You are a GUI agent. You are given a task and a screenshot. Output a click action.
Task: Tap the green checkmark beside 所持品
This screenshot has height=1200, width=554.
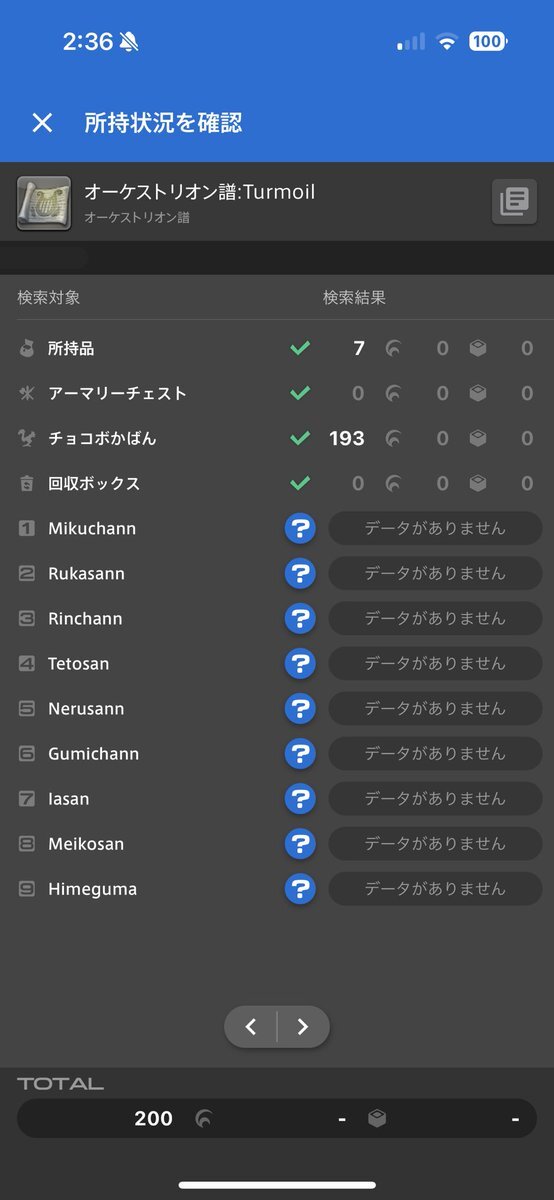tap(300, 348)
